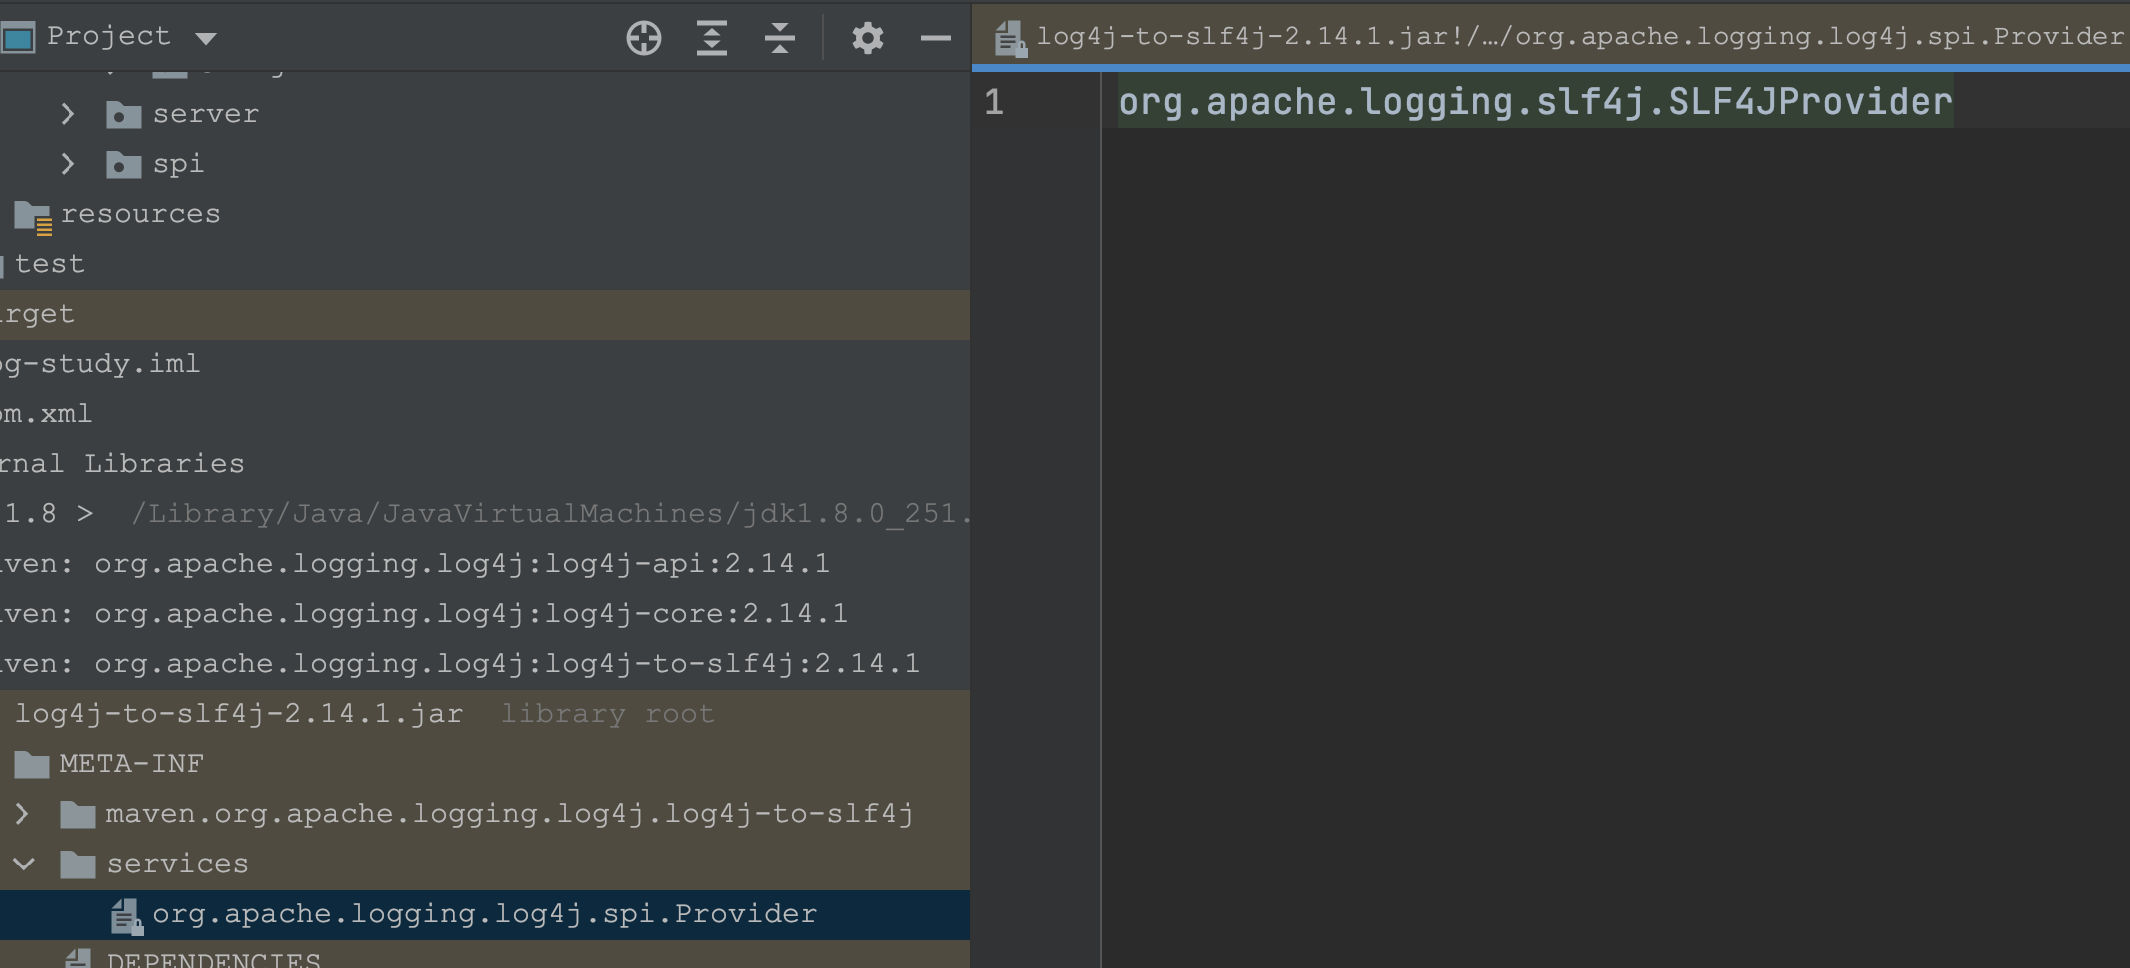
Task: Click the Expand All toolbar icon
Action: pyautogui.click(x=711, y=38)
